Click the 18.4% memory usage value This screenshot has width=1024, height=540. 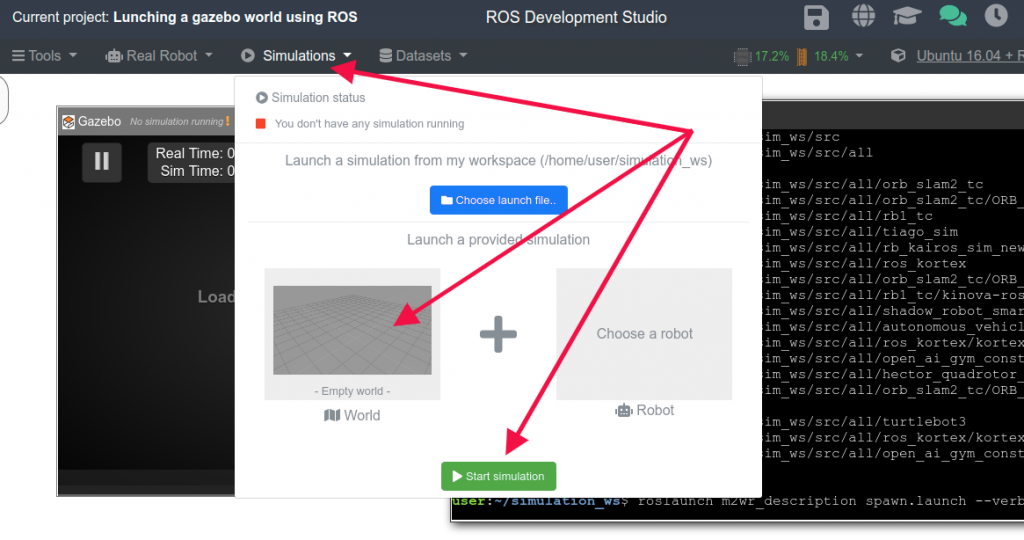[x=831, y=56]
